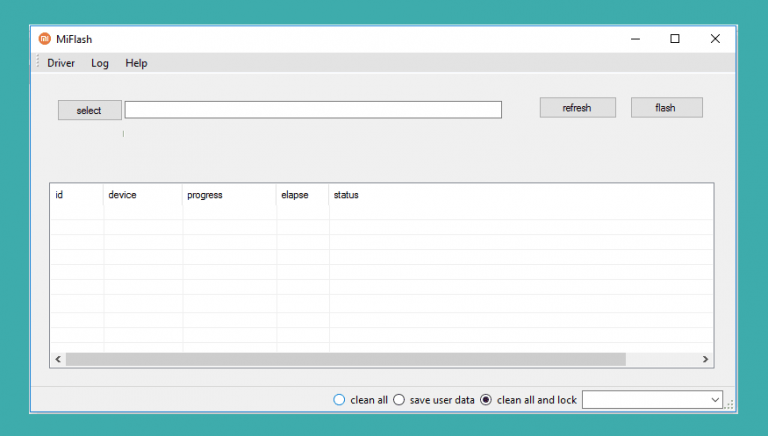
Task: Click the 'id' column header
Action: [76, 195]
